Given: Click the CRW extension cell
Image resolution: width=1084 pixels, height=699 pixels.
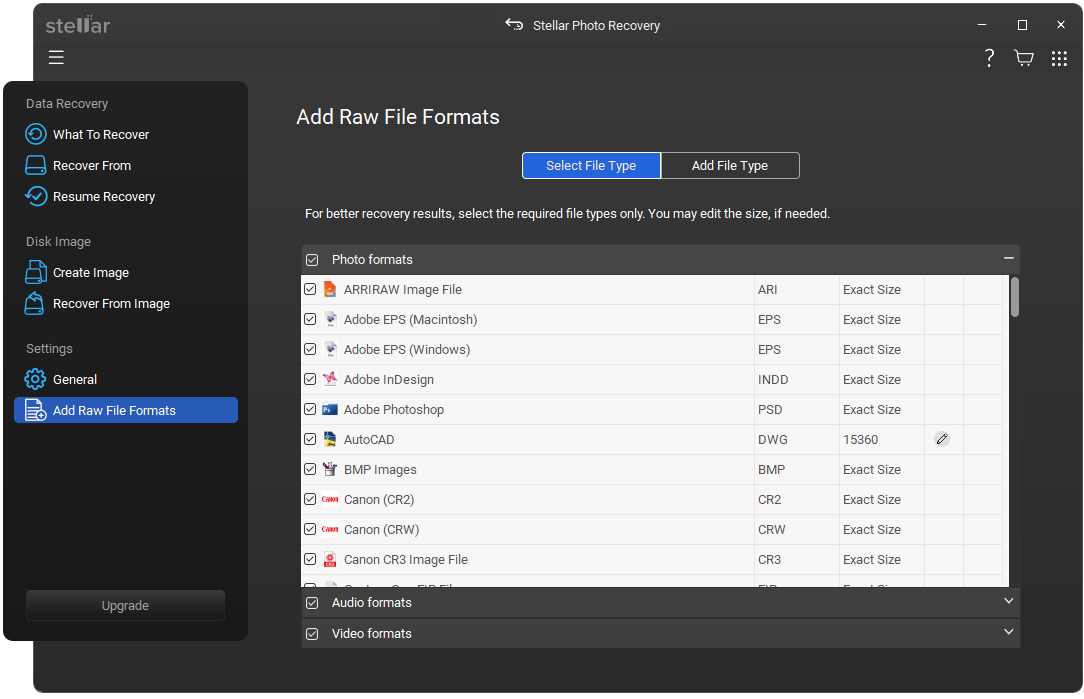Looking at the screenshot, I should (x=796, y=529).
